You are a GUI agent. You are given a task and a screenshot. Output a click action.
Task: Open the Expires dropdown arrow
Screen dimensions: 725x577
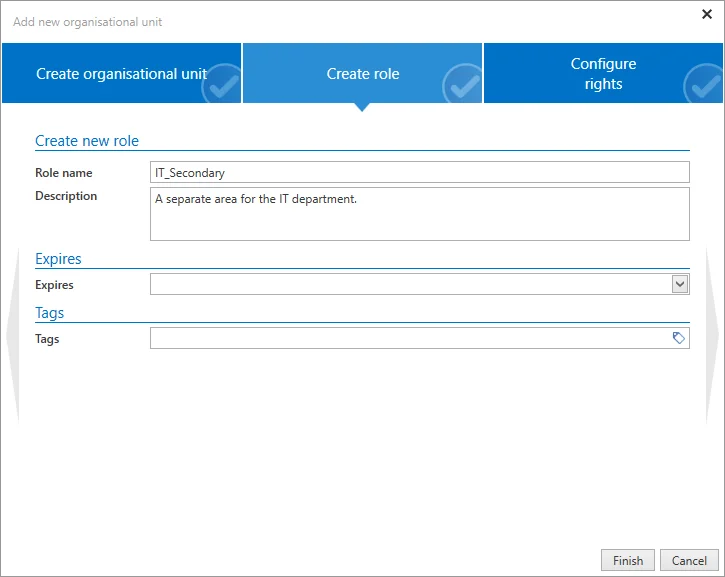680,284
